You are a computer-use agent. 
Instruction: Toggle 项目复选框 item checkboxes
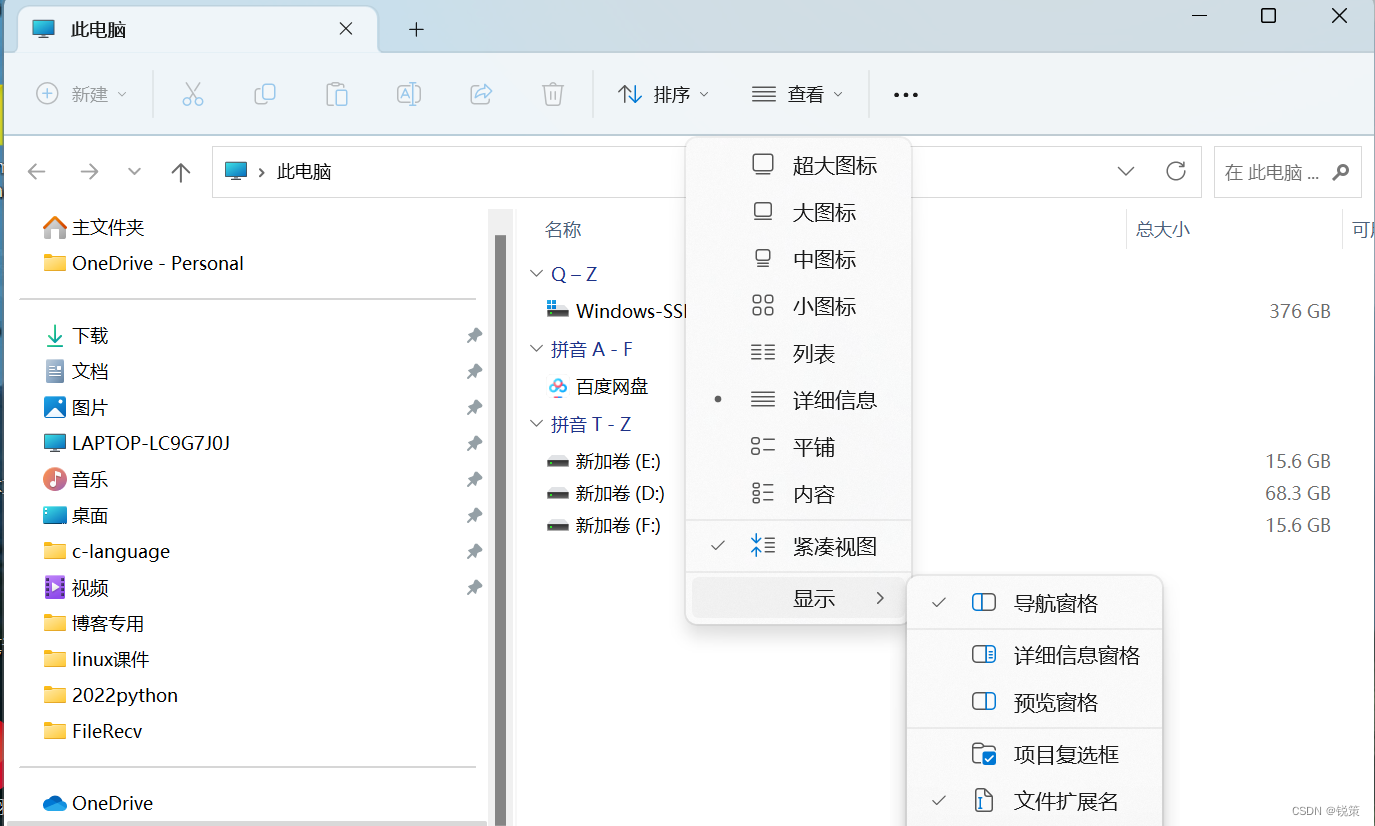coord(1034,755)
